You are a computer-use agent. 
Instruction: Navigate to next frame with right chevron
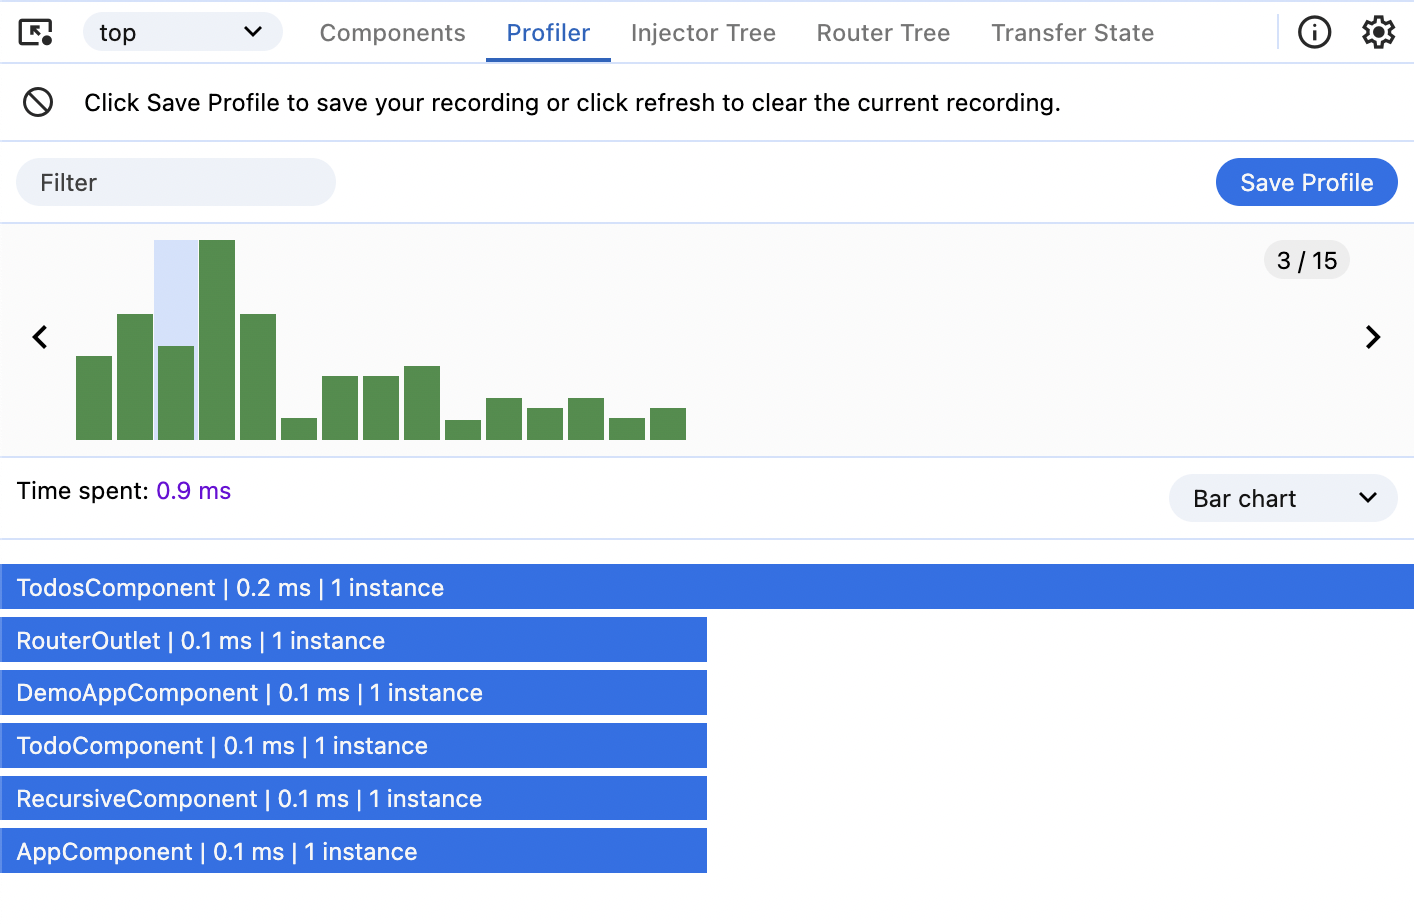click(1373, 337)
